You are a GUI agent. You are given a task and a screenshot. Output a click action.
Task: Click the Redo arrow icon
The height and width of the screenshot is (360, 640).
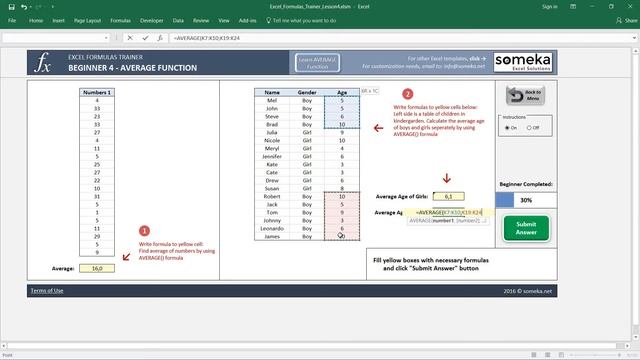39,7
